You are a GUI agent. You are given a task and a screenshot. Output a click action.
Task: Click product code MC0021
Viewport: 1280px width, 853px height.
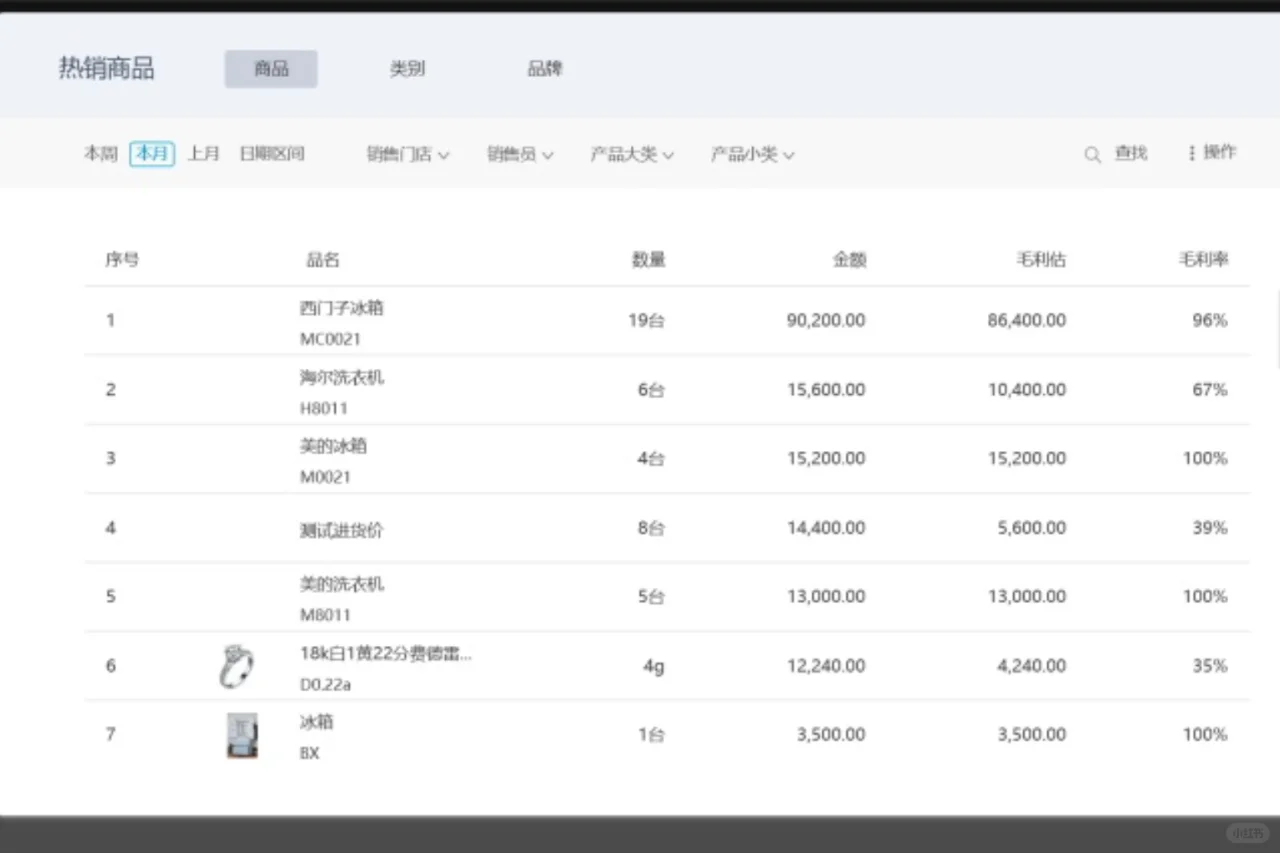pyautogui.click(x=330, y=339)
